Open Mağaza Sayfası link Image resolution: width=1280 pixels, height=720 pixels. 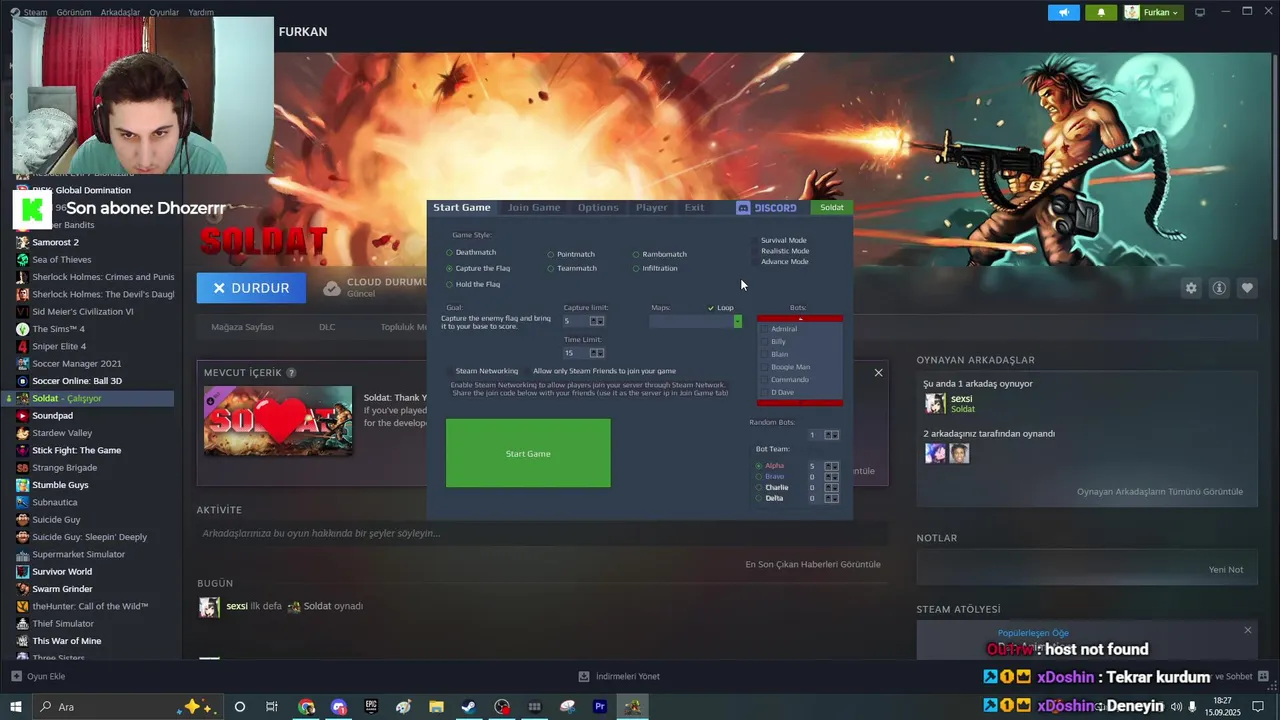[x=242, y=327]
